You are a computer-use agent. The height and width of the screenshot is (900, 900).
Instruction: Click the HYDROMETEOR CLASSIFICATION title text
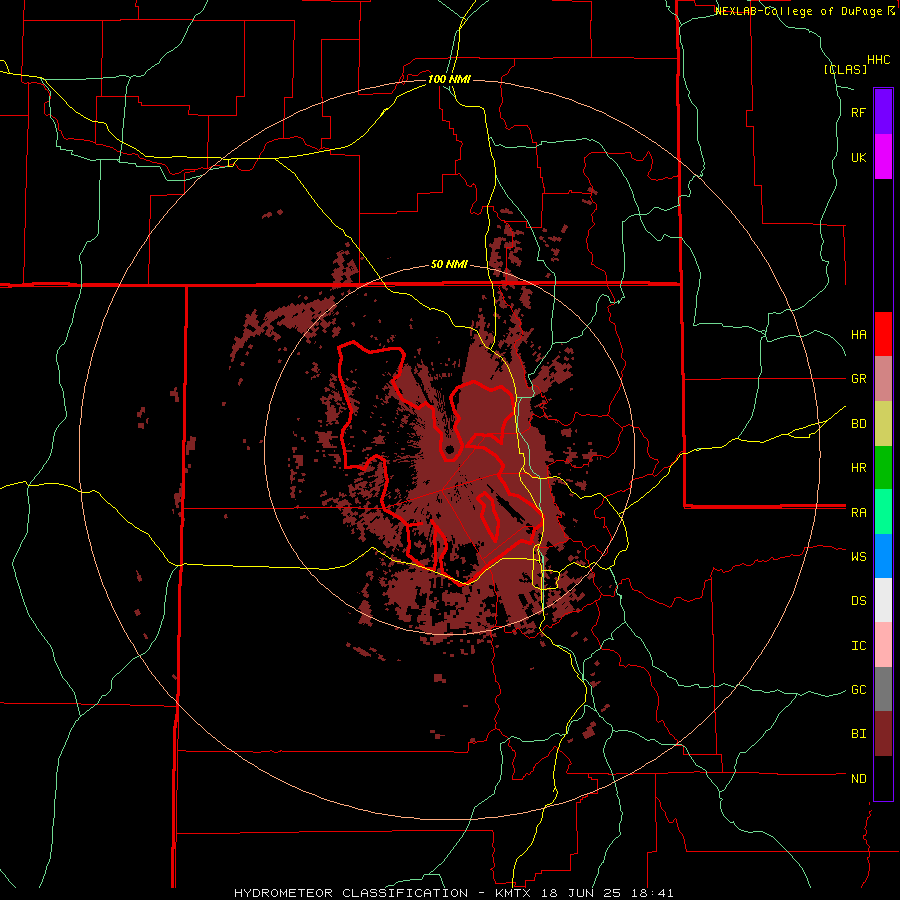[x=351, y=893]
